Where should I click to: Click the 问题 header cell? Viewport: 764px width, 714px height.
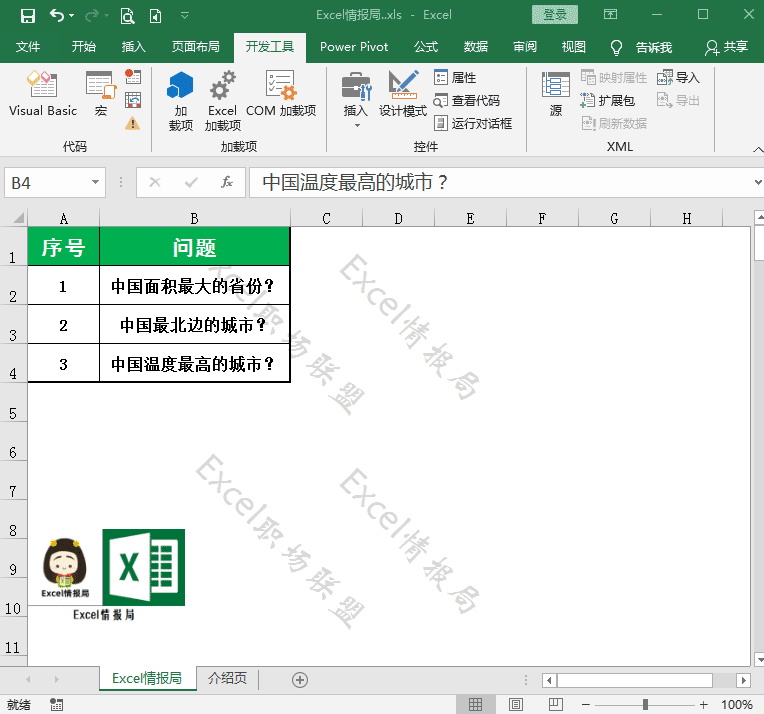pyautogui.click(x=194, y=247)
